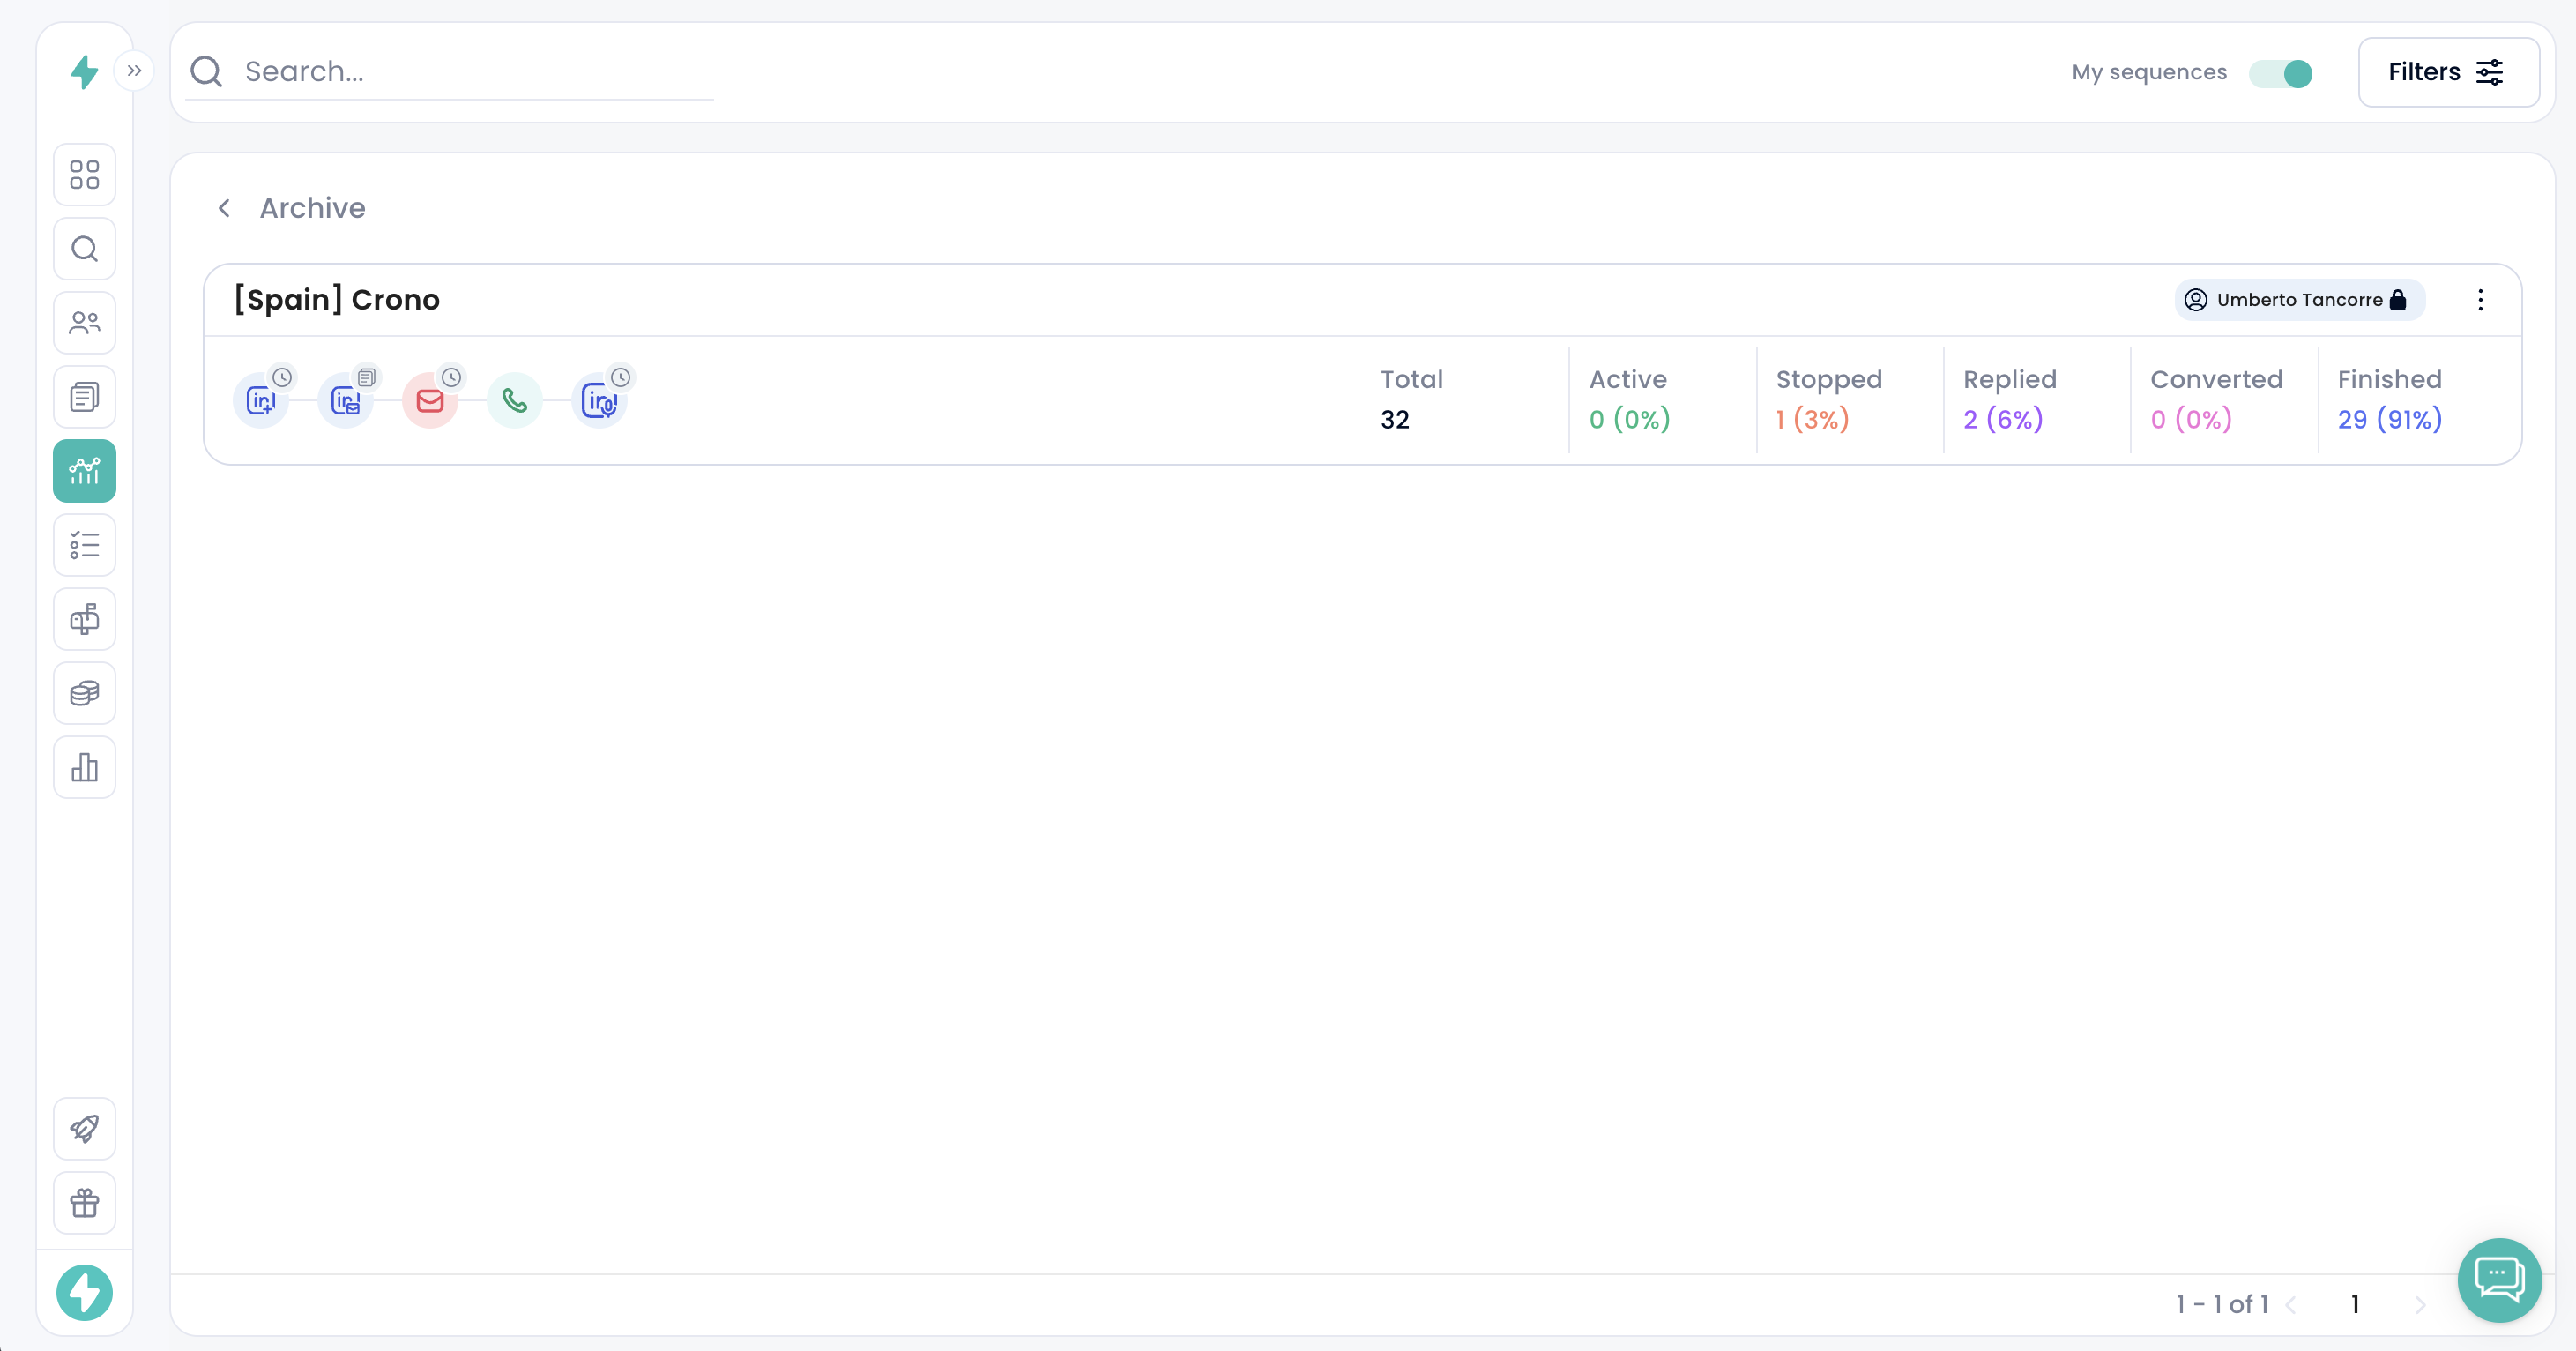Open the coins stack icon in sidebar
The width and height of the screenshot is (2576, 1351).
point(85,693)
